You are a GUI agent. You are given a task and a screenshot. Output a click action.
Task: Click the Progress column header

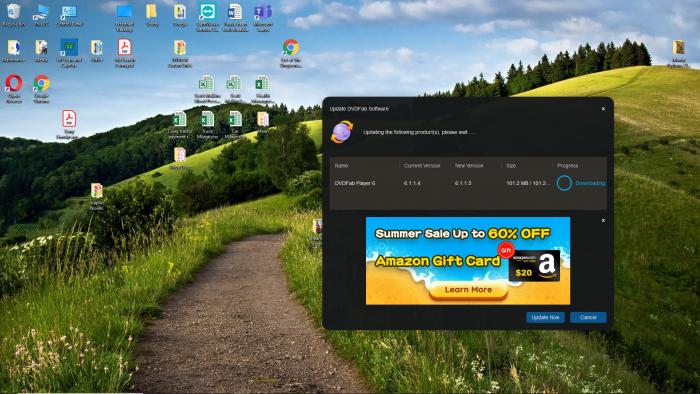point(567,166)
